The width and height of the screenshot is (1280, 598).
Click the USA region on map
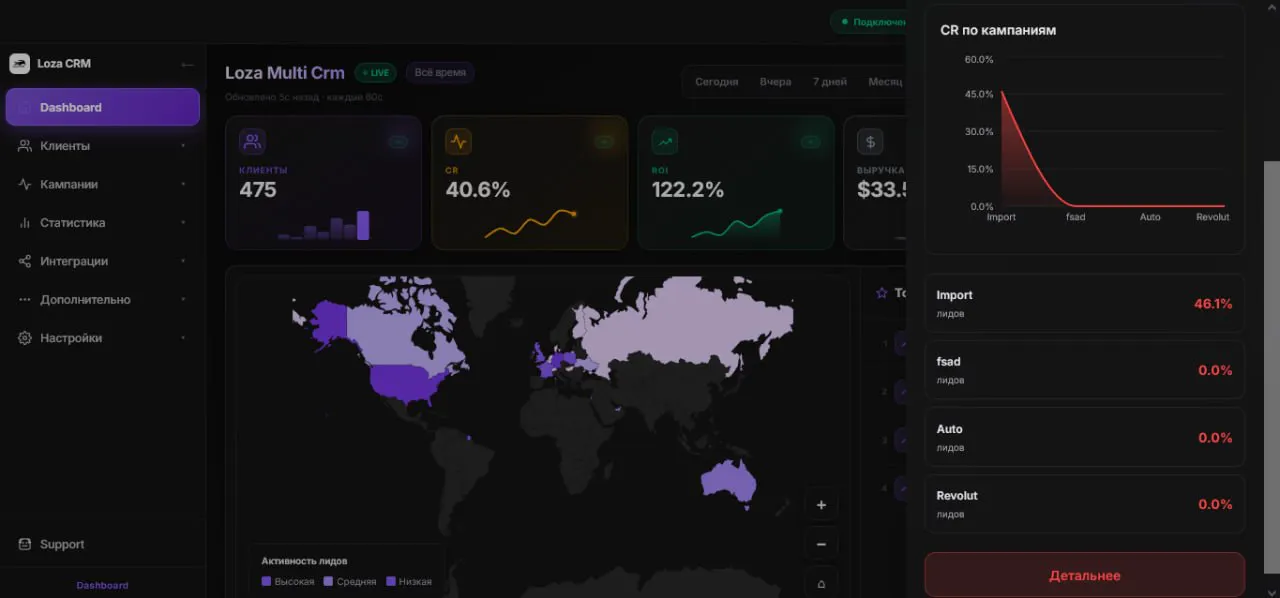click(408, 383)
